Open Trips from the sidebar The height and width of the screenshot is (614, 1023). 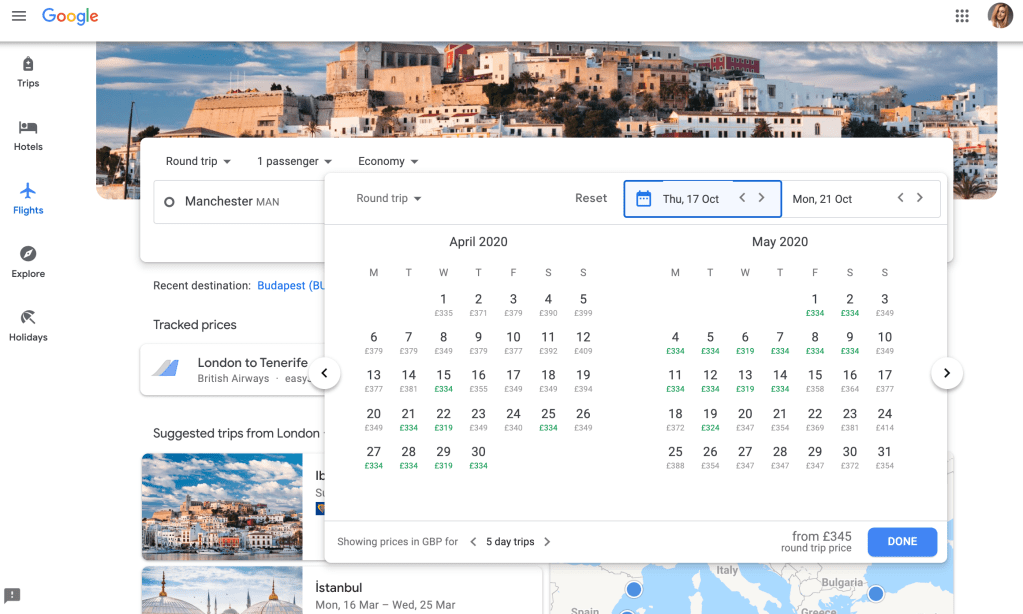tap(28, 71)
